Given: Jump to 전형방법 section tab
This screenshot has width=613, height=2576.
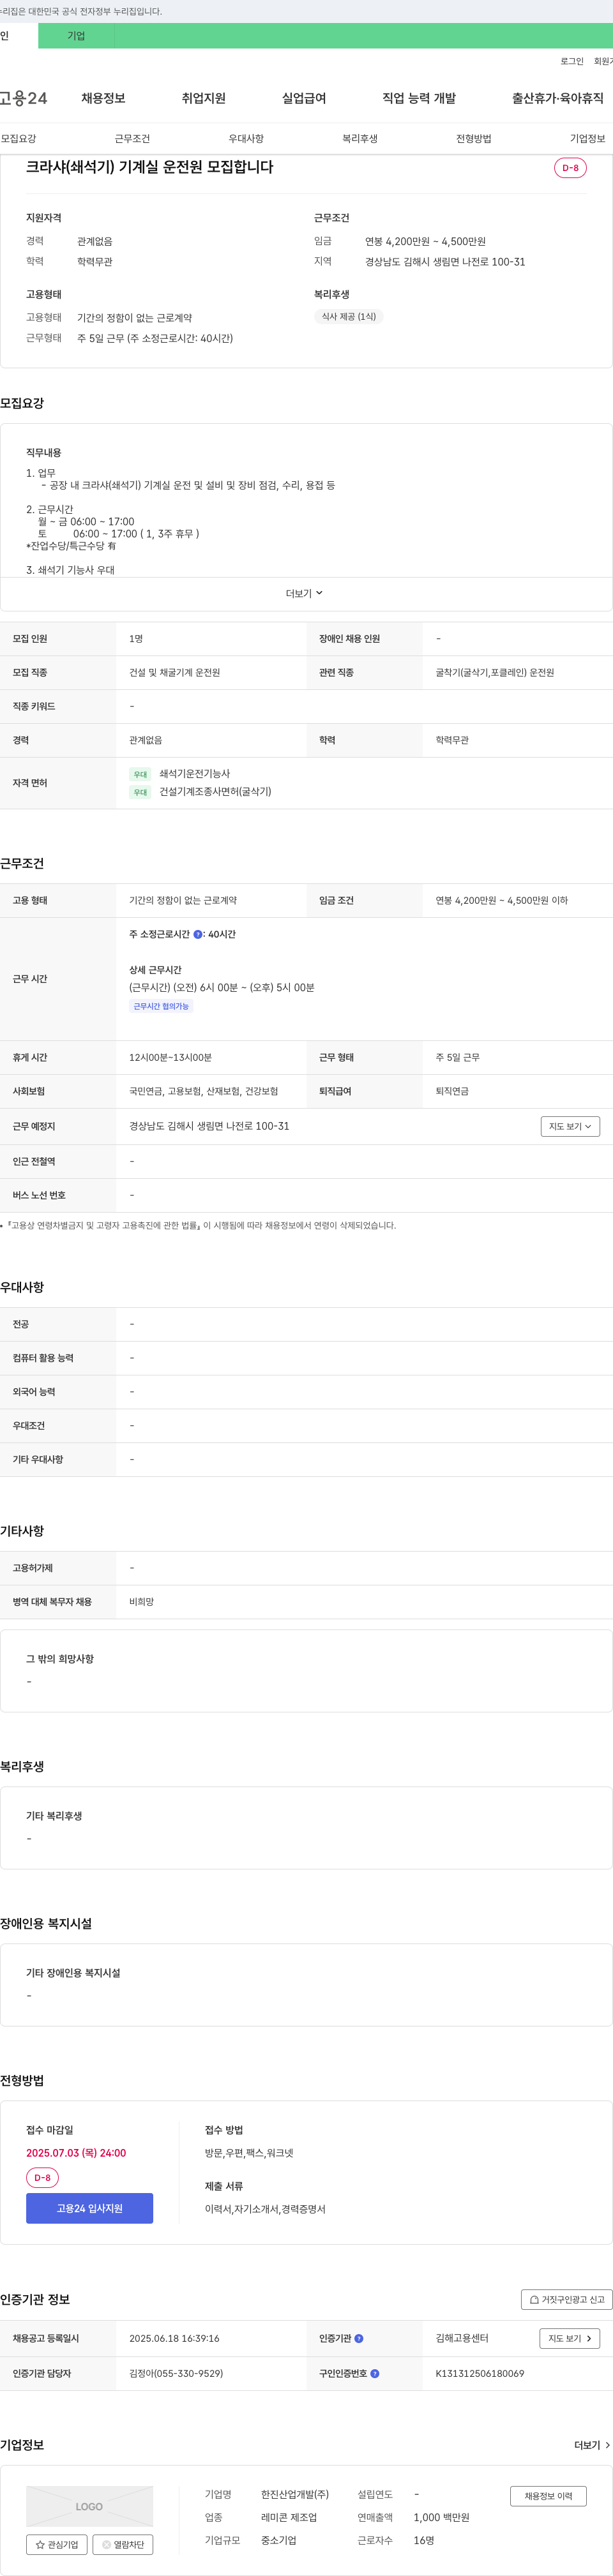Looking at the screenshot, I should pyautogui.click(x=474, y=139).
